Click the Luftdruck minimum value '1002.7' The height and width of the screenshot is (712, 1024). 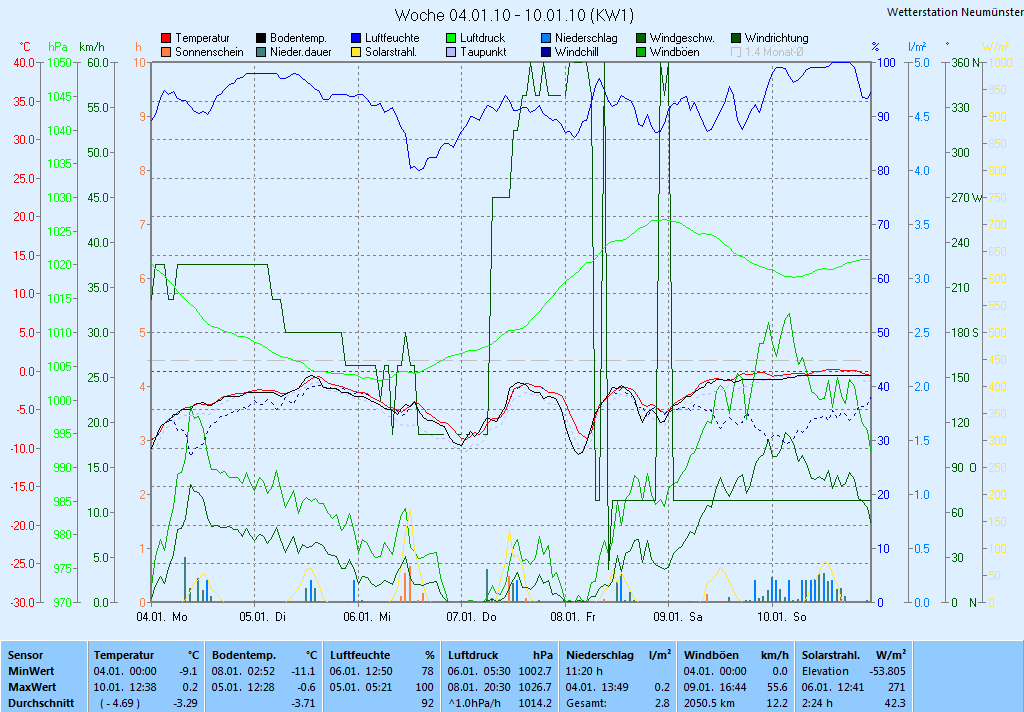535,672
